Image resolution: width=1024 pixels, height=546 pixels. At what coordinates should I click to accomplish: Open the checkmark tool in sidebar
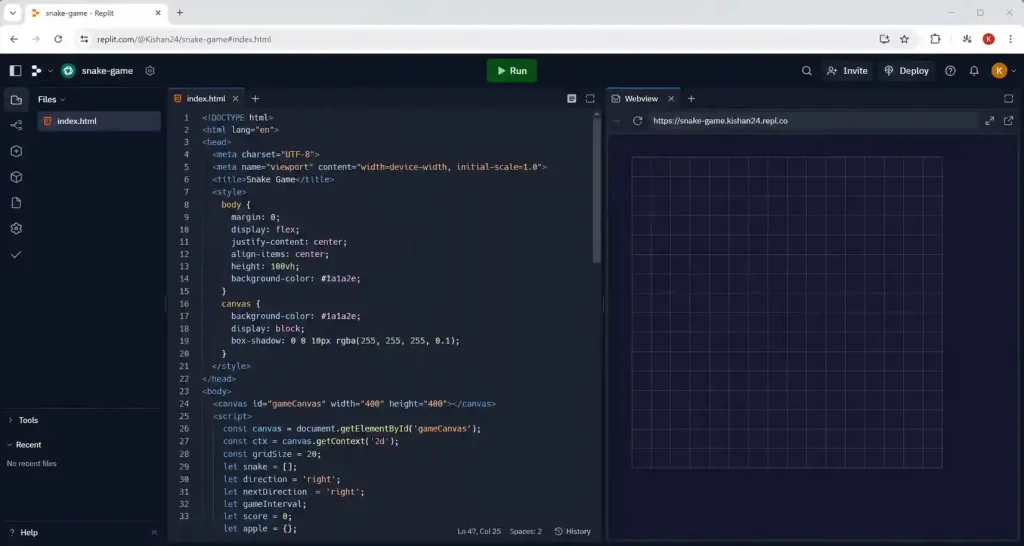click(x=16, y=255)
